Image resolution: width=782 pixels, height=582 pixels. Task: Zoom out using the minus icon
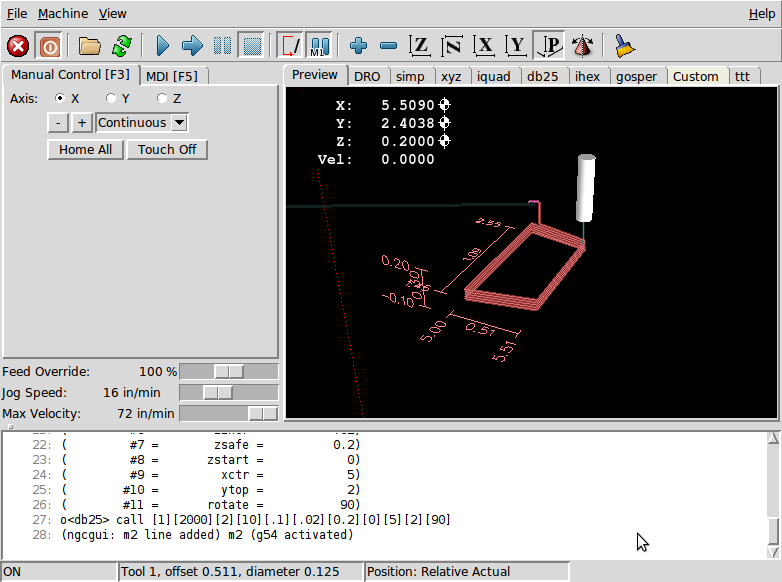(389, 46)
